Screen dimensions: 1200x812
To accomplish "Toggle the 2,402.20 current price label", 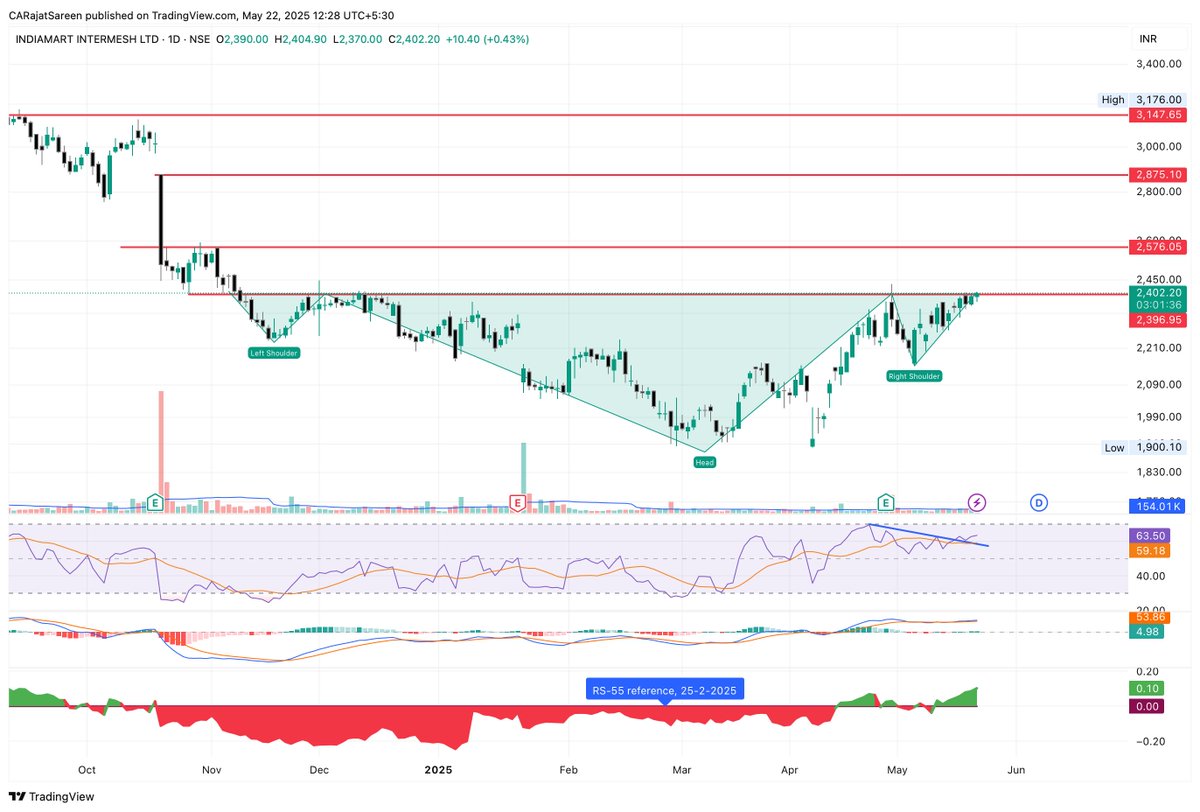I will pyautogui.click(x=1157, y=293).
